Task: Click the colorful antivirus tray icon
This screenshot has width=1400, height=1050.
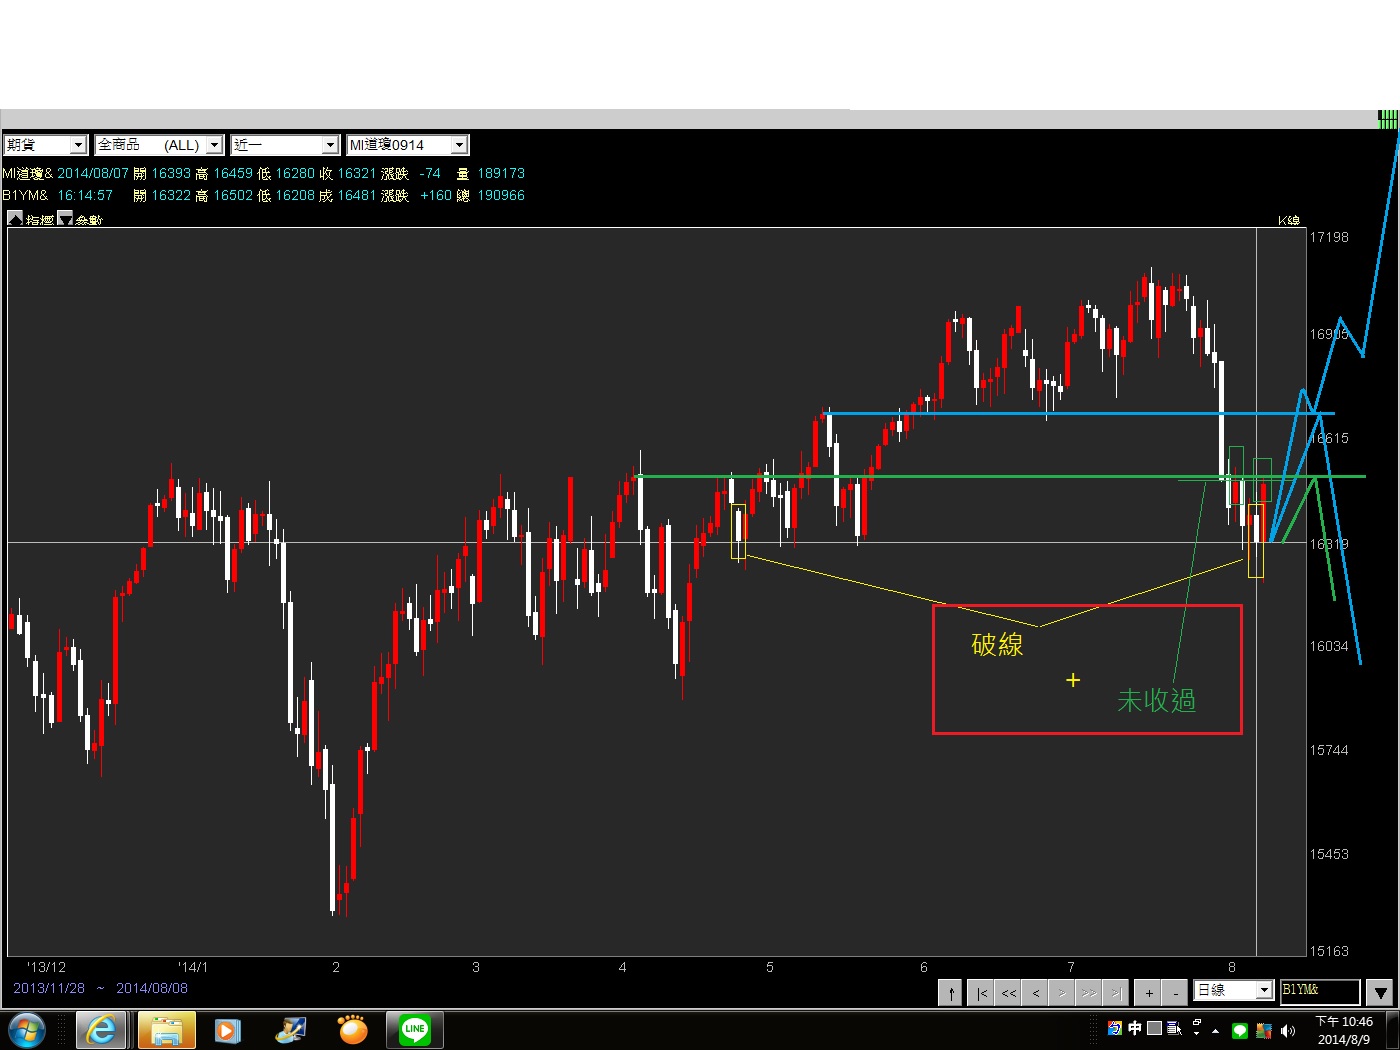Action: (x=1264, y=1030)
